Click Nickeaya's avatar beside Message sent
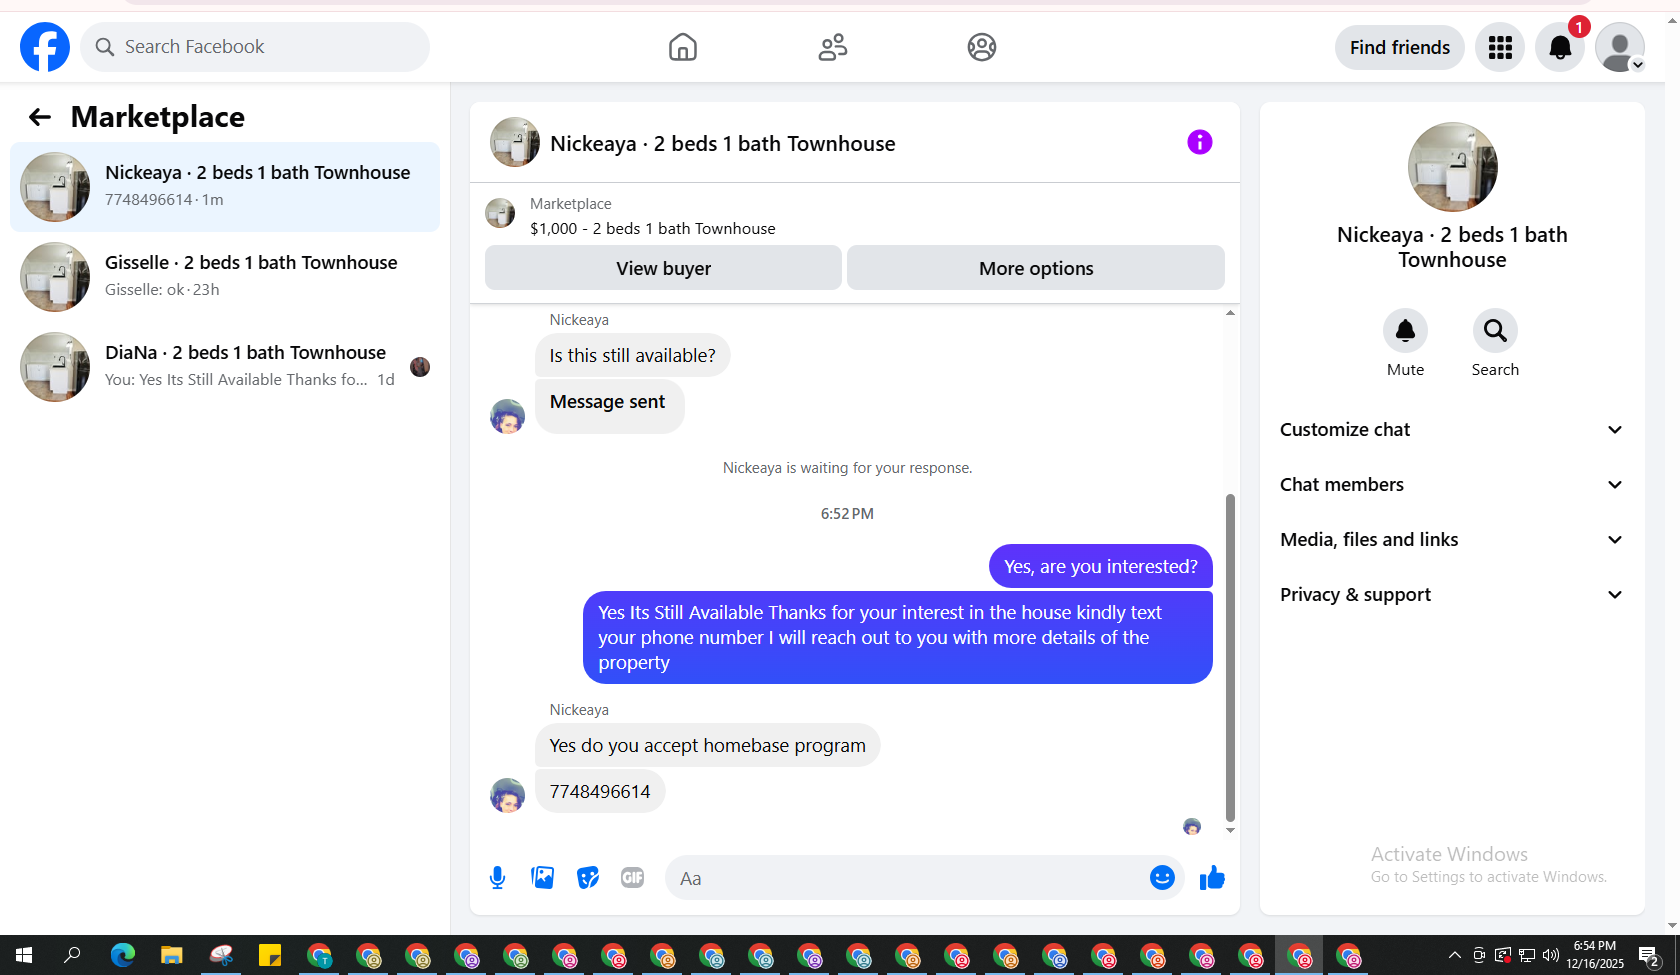Screen dimensions: 1680x975 click(508, 416)
